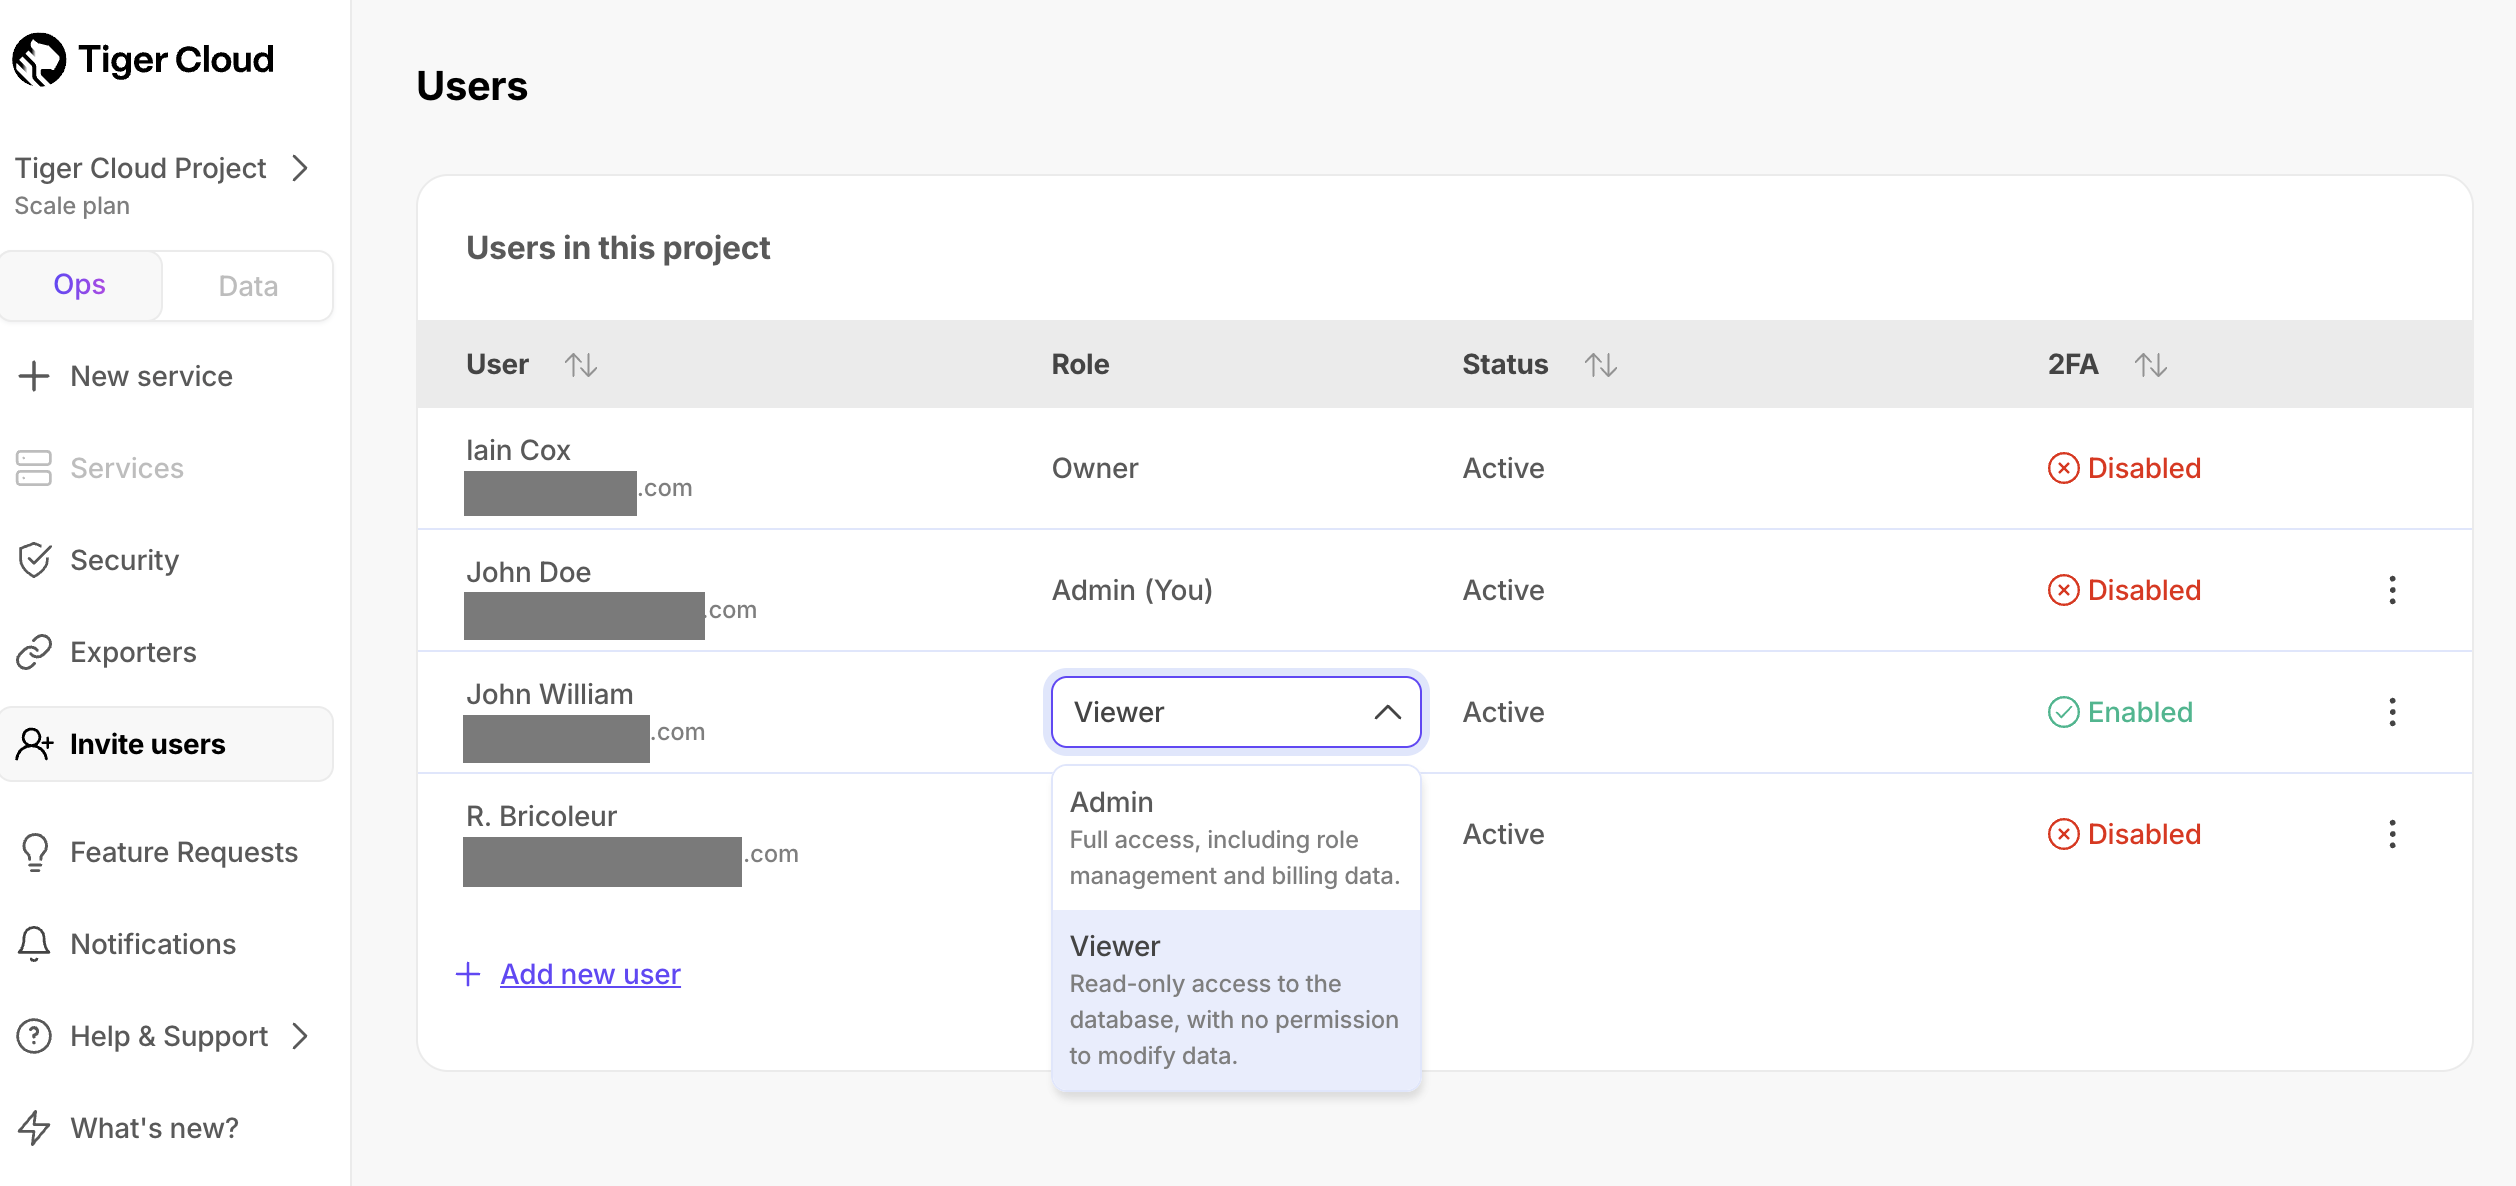Sort table by 2FA column
Image resolution: width=2516 pixels, height=1186 pixels.
tap(2151, 365)
